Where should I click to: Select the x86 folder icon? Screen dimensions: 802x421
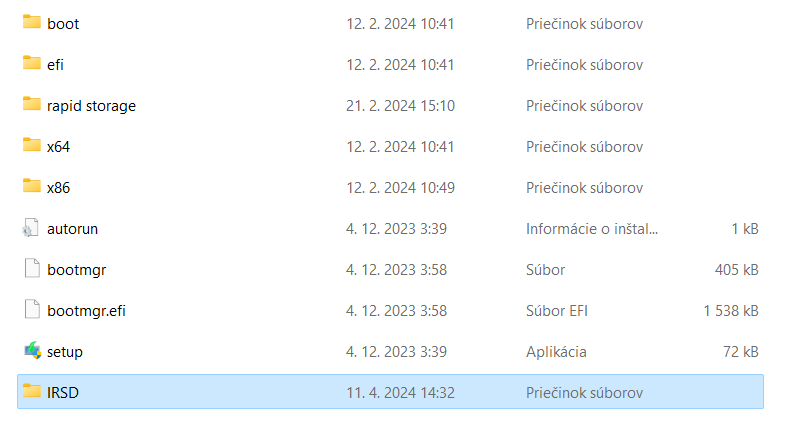pos(32,186)
